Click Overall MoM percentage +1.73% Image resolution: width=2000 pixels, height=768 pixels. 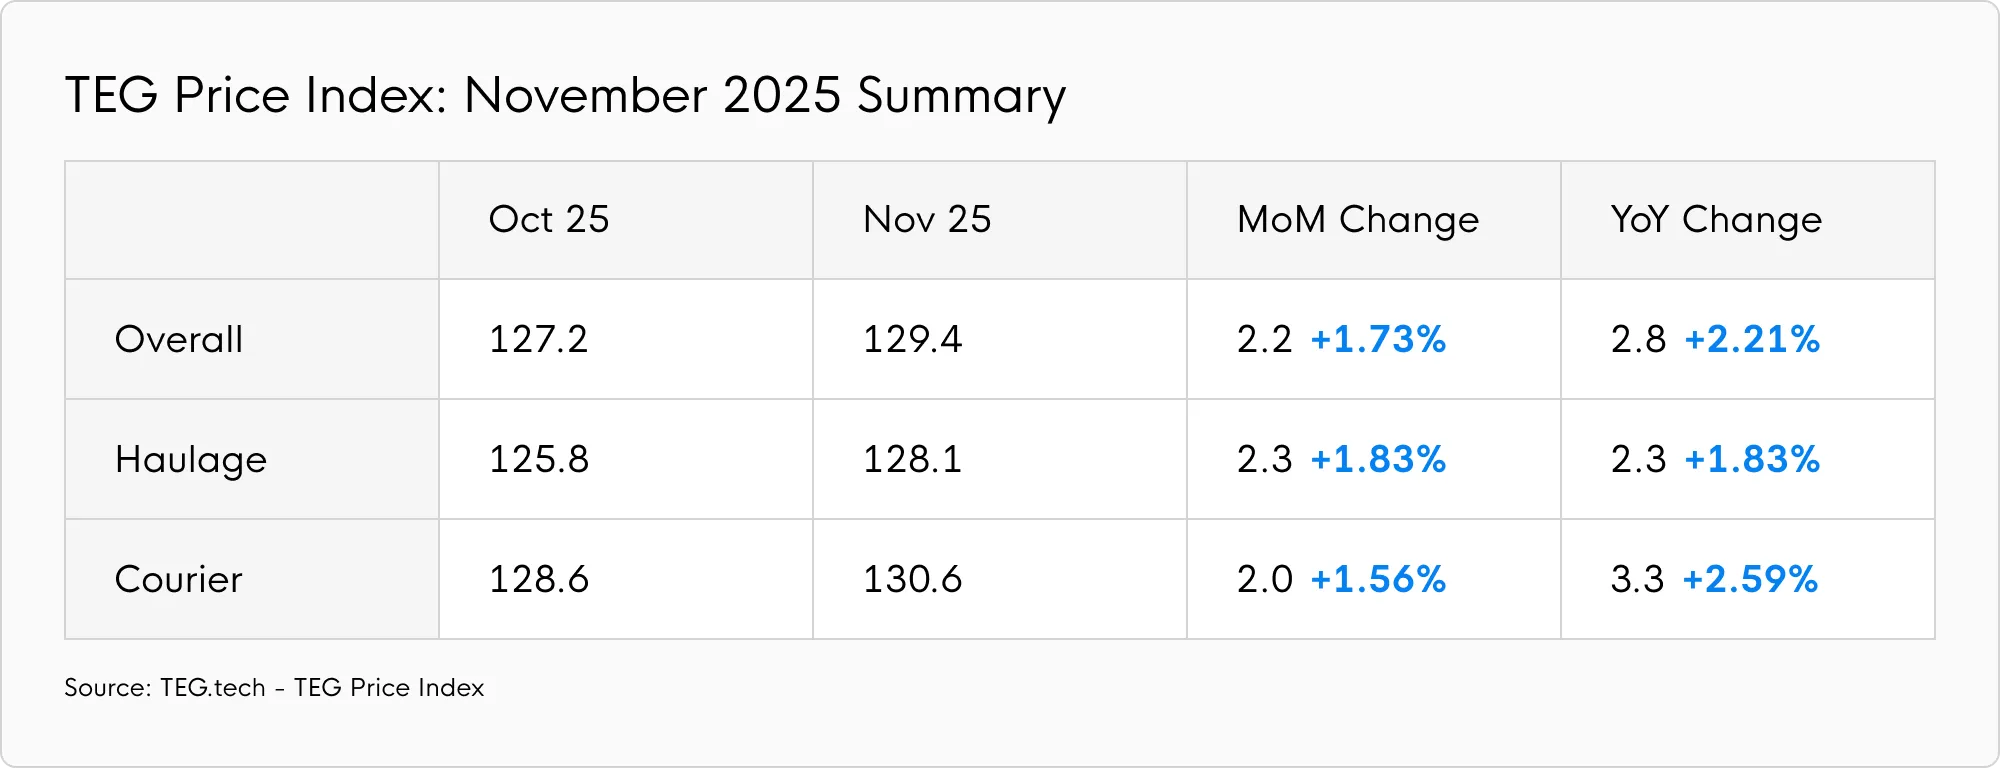pos(1378,340)
